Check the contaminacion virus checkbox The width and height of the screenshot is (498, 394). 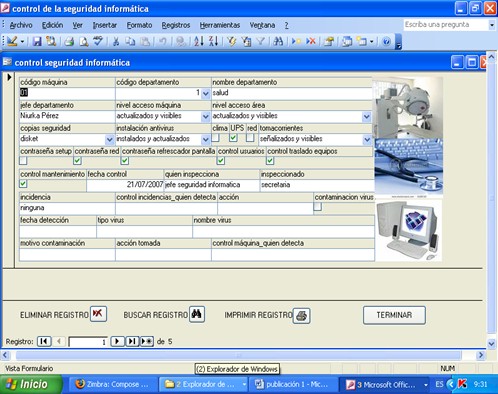(318, 207)
